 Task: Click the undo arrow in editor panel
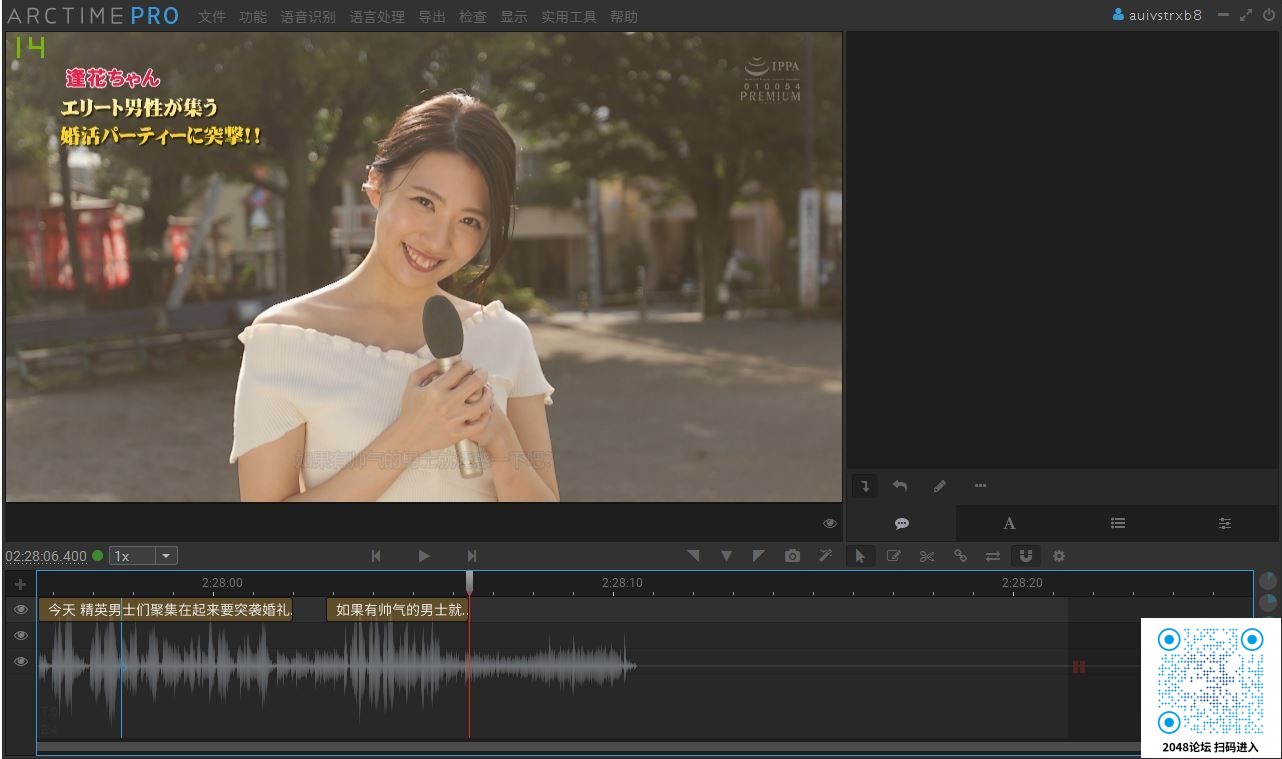pos(900,486)
